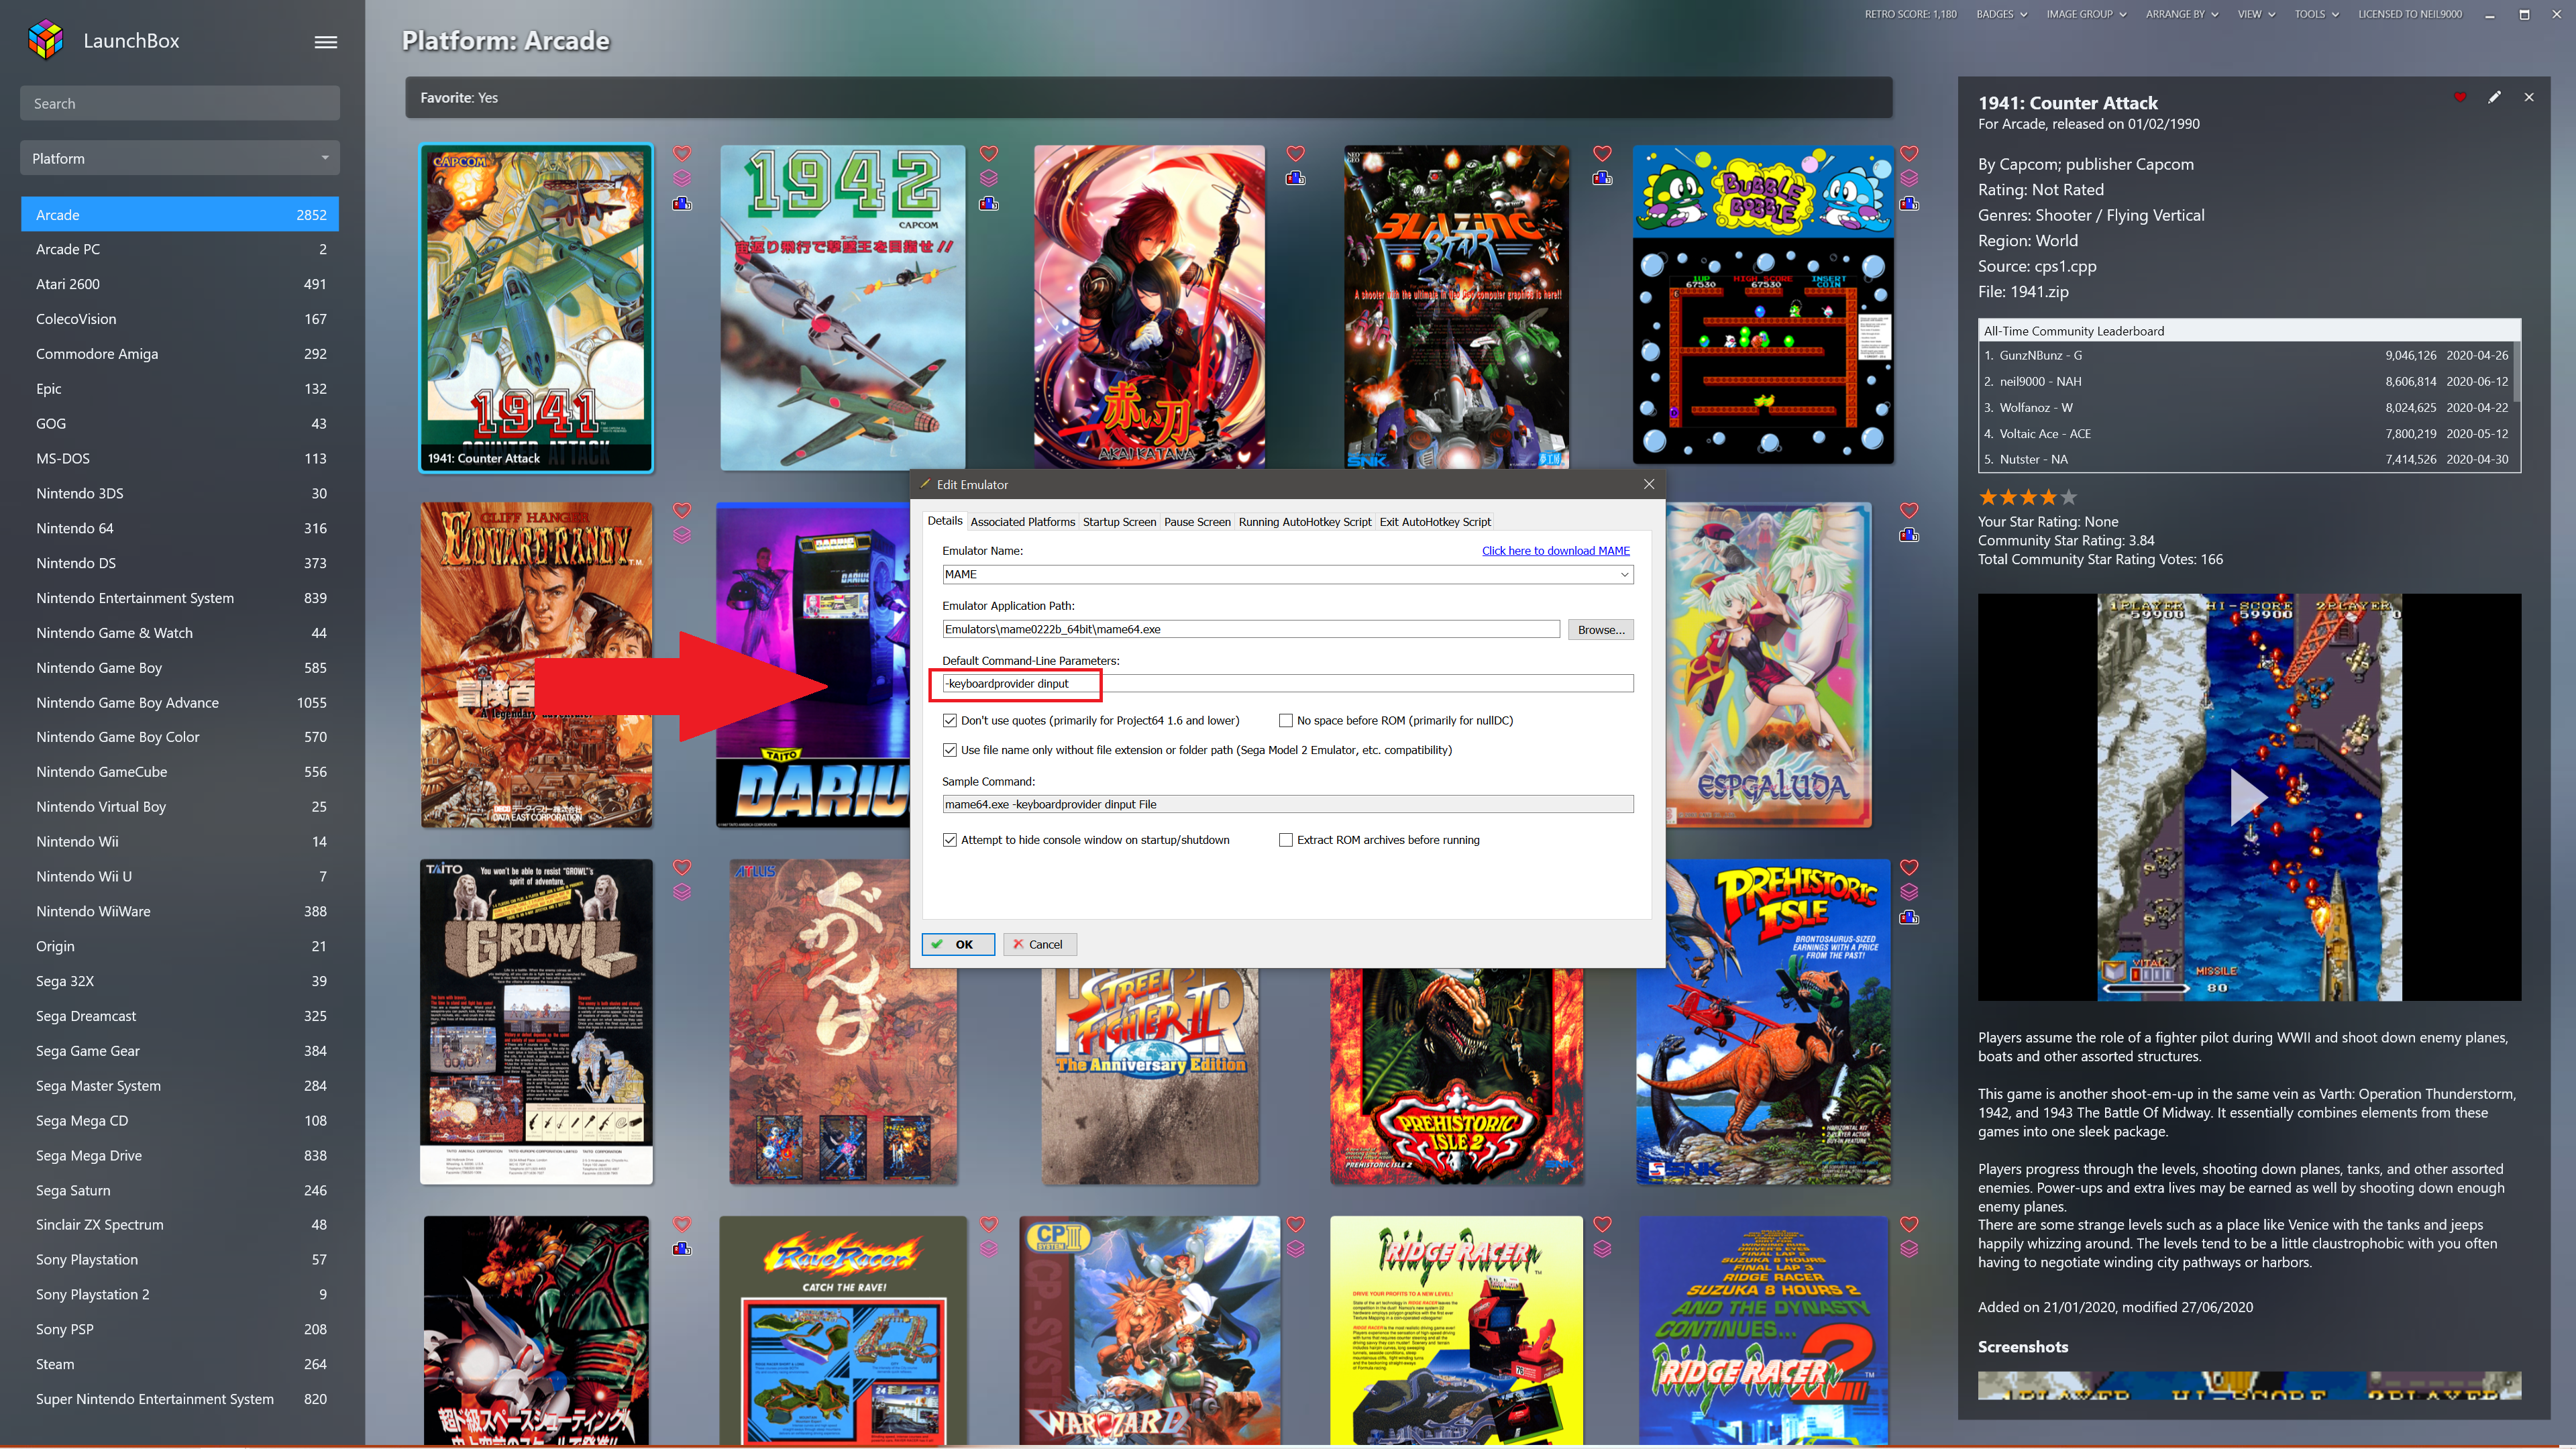Select Nintendo 64 platform
The height and width of the screenshot is (1449, 2576).
[x=180, y=528]
